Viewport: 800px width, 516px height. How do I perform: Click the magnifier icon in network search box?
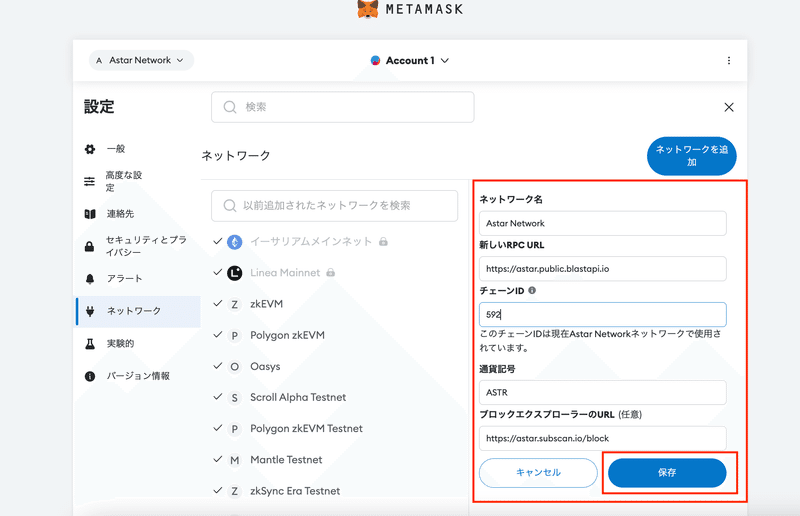click(x=230, y=206)
